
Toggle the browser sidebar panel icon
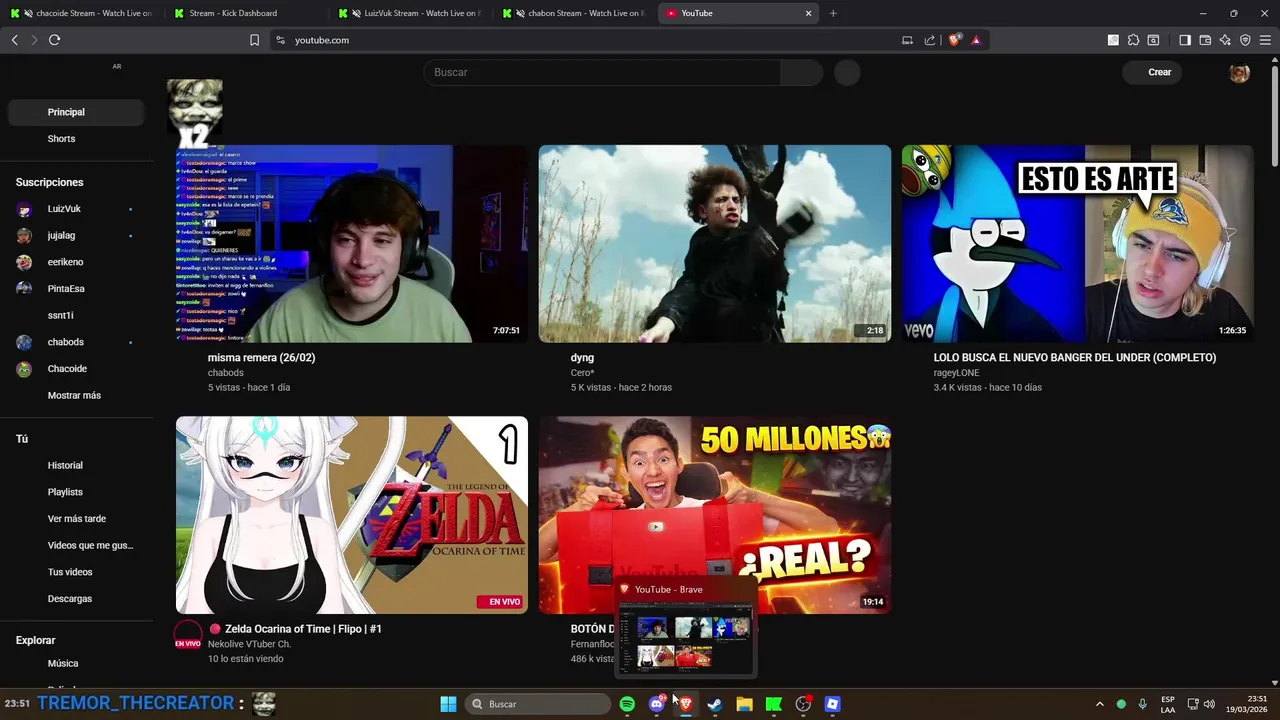[1185, 40]
